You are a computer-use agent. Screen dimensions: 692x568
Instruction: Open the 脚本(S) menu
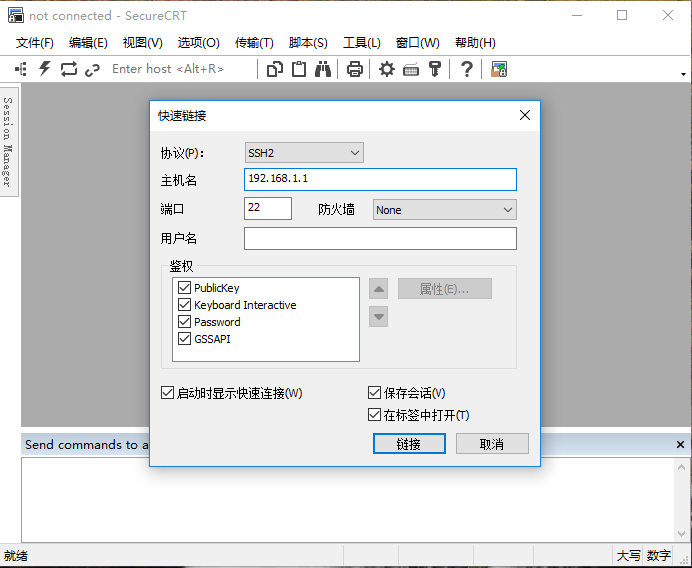pos(308,43)
